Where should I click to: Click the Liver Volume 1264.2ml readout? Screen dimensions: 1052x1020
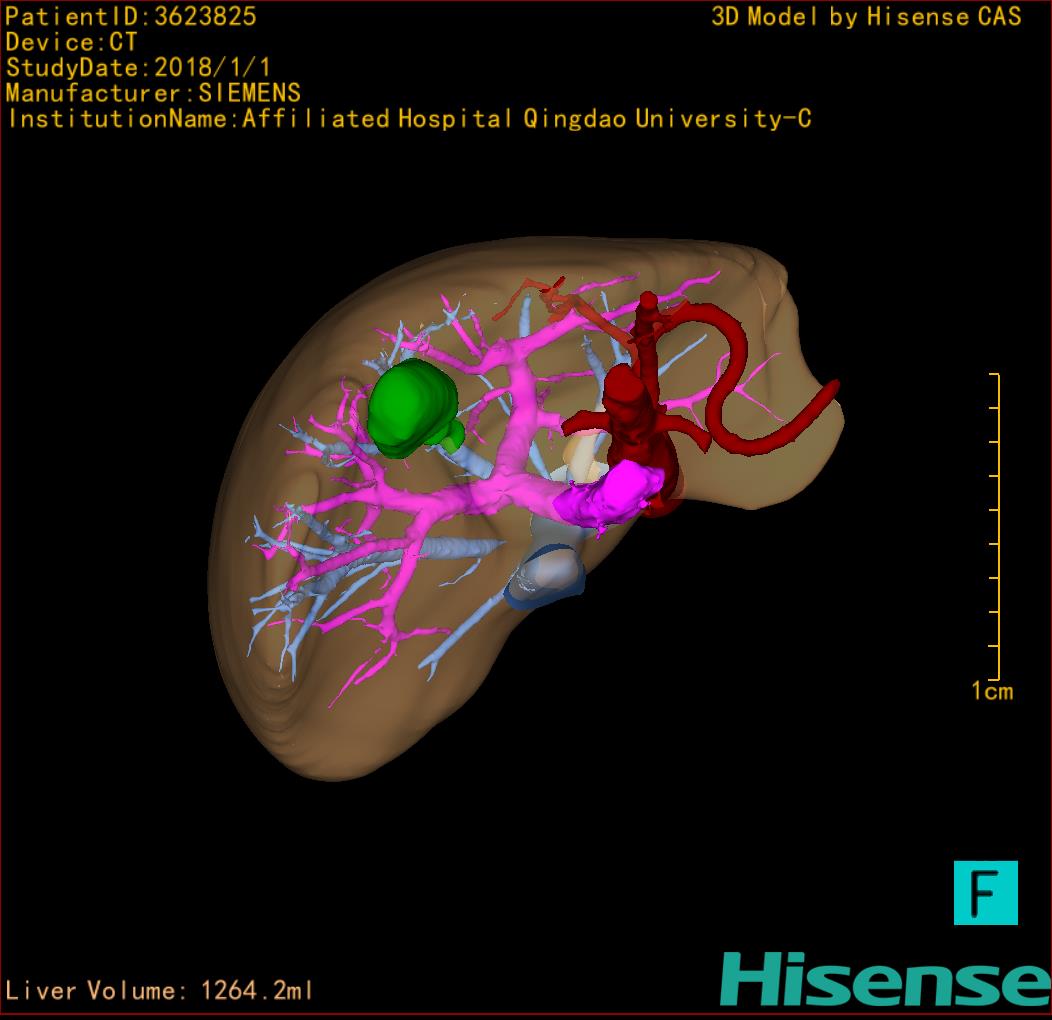[160, 991]
